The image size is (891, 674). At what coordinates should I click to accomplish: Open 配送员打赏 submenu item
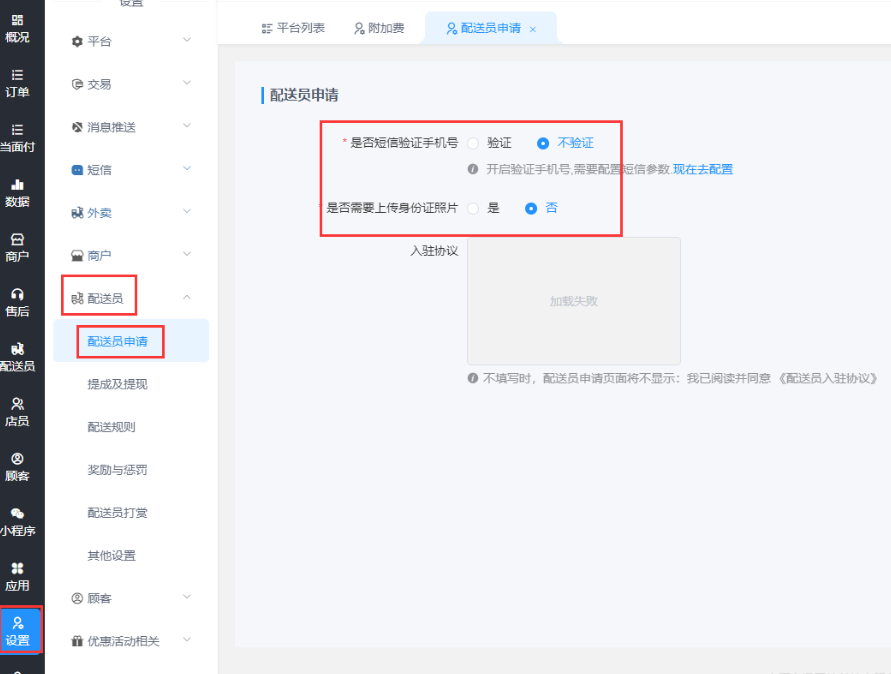tap(118, 513)
